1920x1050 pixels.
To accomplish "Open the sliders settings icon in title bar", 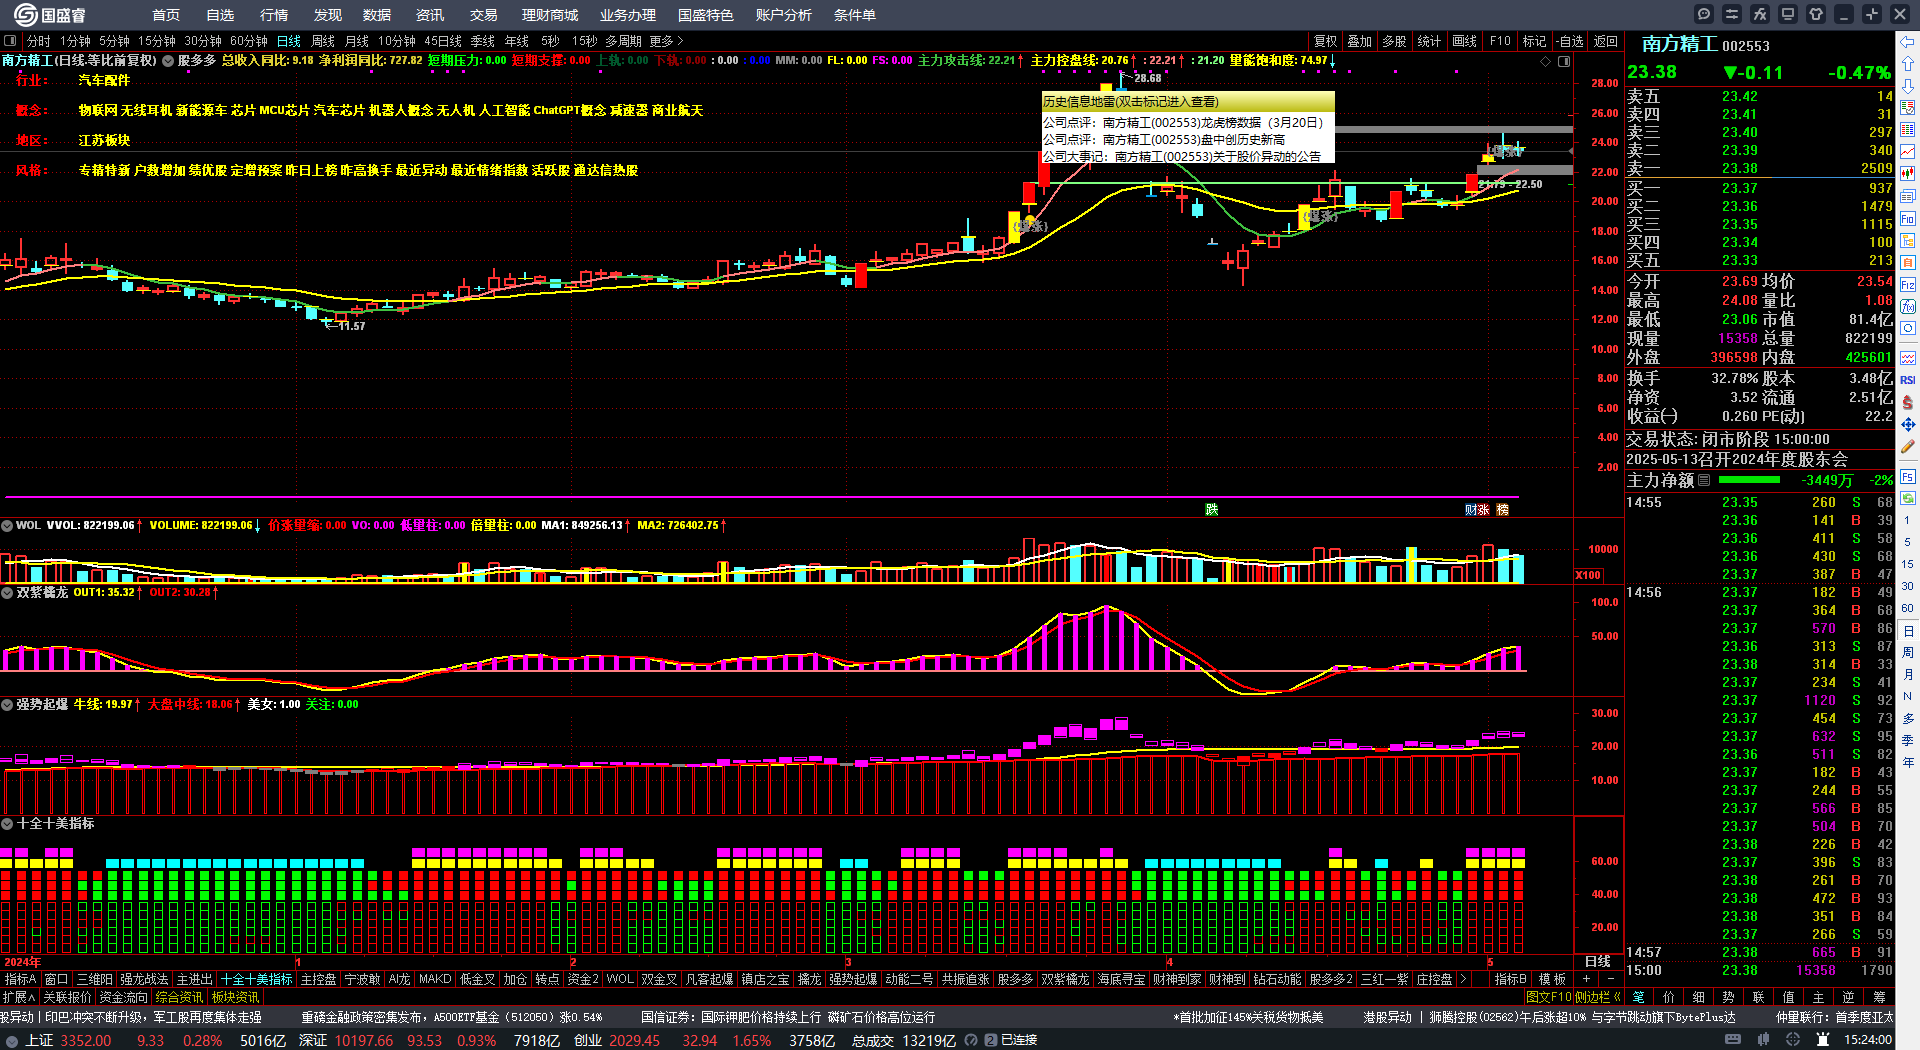I will coord(1732,14).
